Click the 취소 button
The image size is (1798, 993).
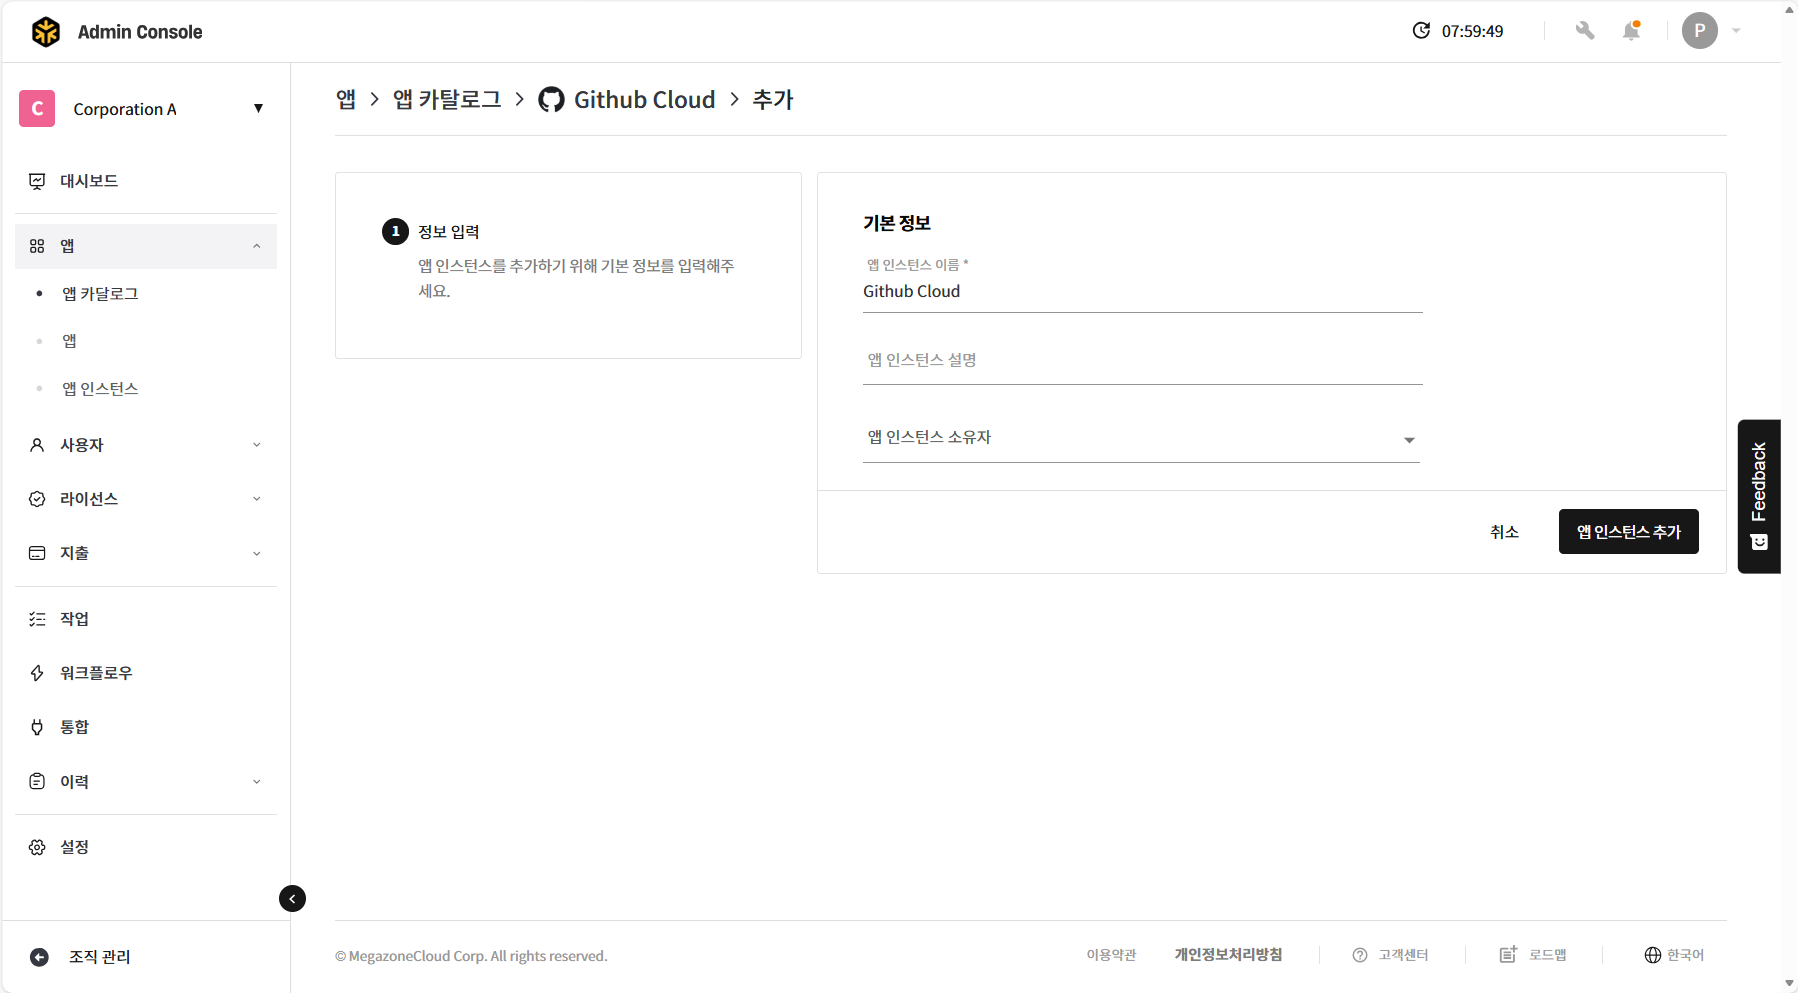click(x=1504, y=532)
